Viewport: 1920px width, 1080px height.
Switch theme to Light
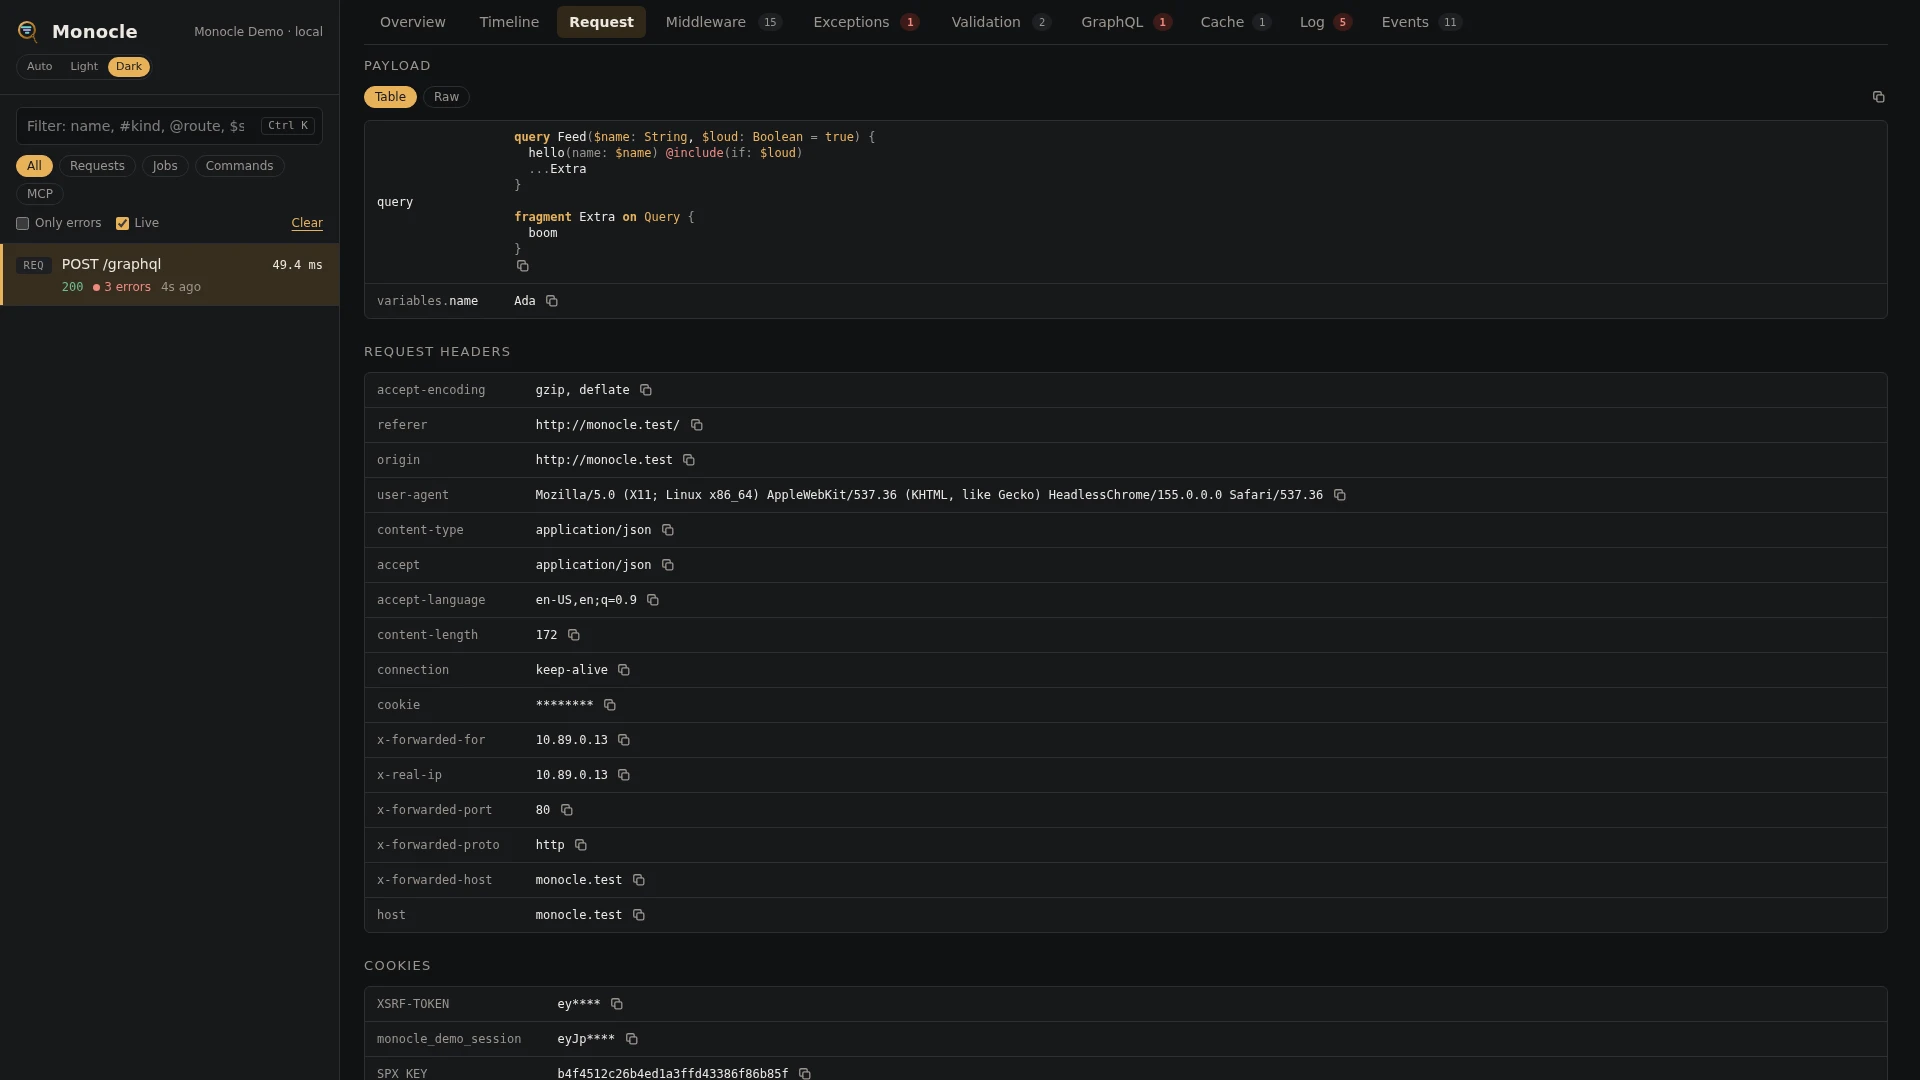click(84, 67)
